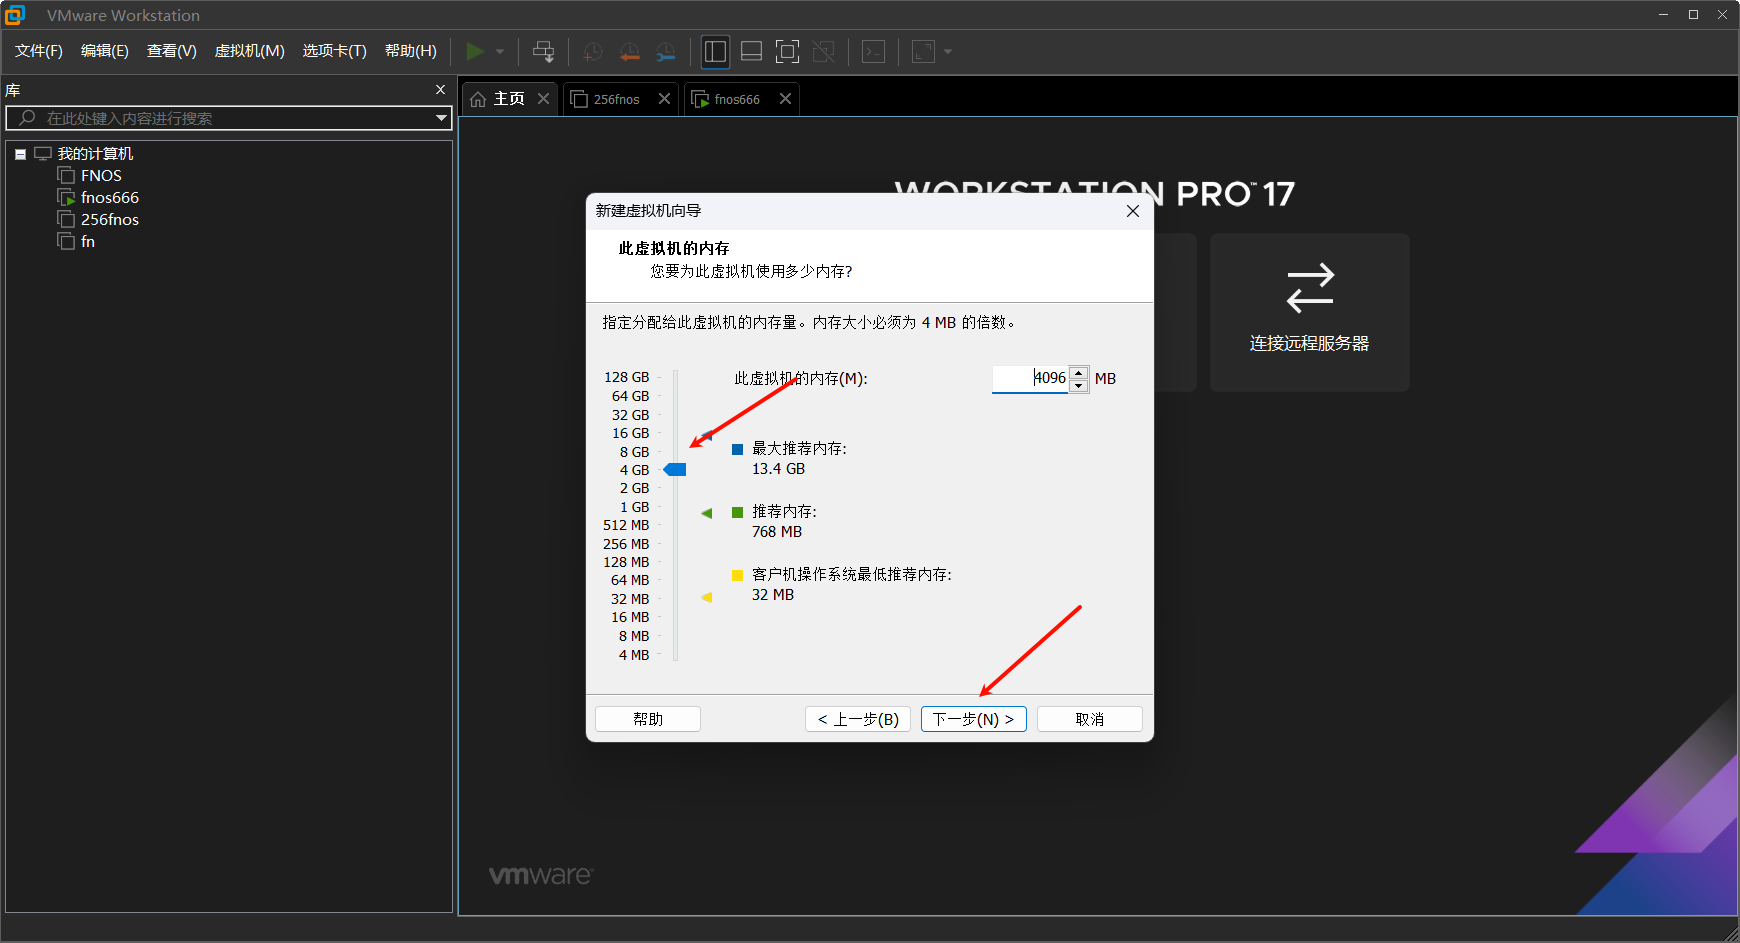Click the green recommended memory marker

point(706,513)
